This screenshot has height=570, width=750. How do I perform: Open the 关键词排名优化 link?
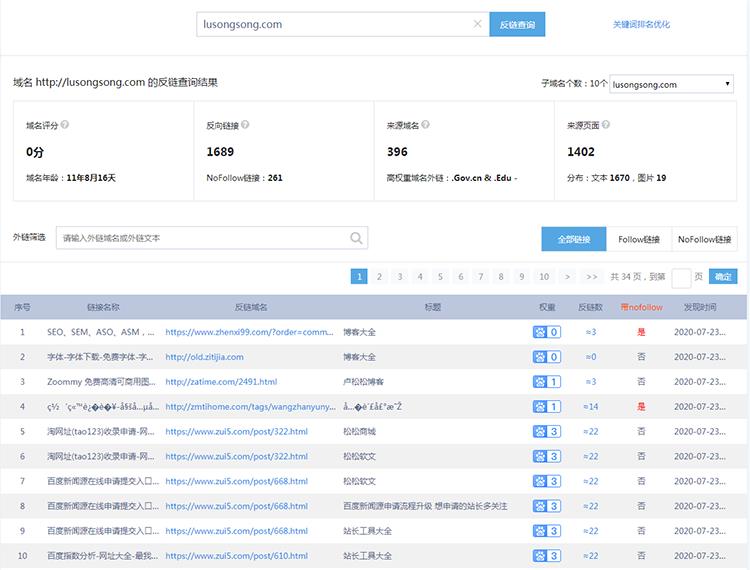pyautogui.click(x=641, y=24)
